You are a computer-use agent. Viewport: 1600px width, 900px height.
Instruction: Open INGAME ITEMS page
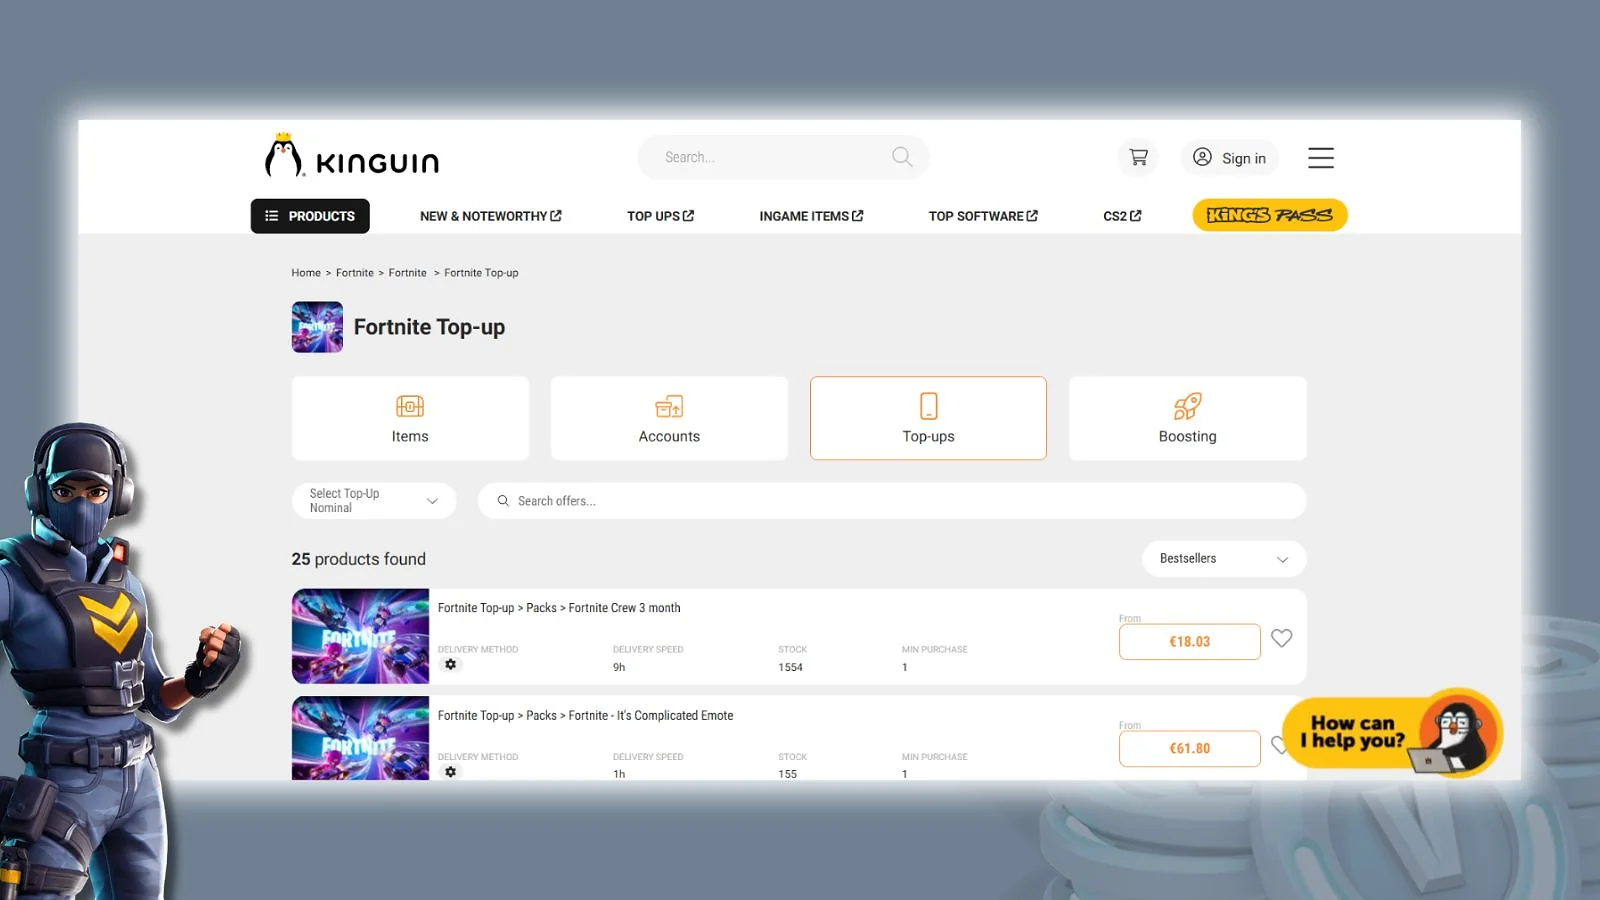tap(811, 216)
